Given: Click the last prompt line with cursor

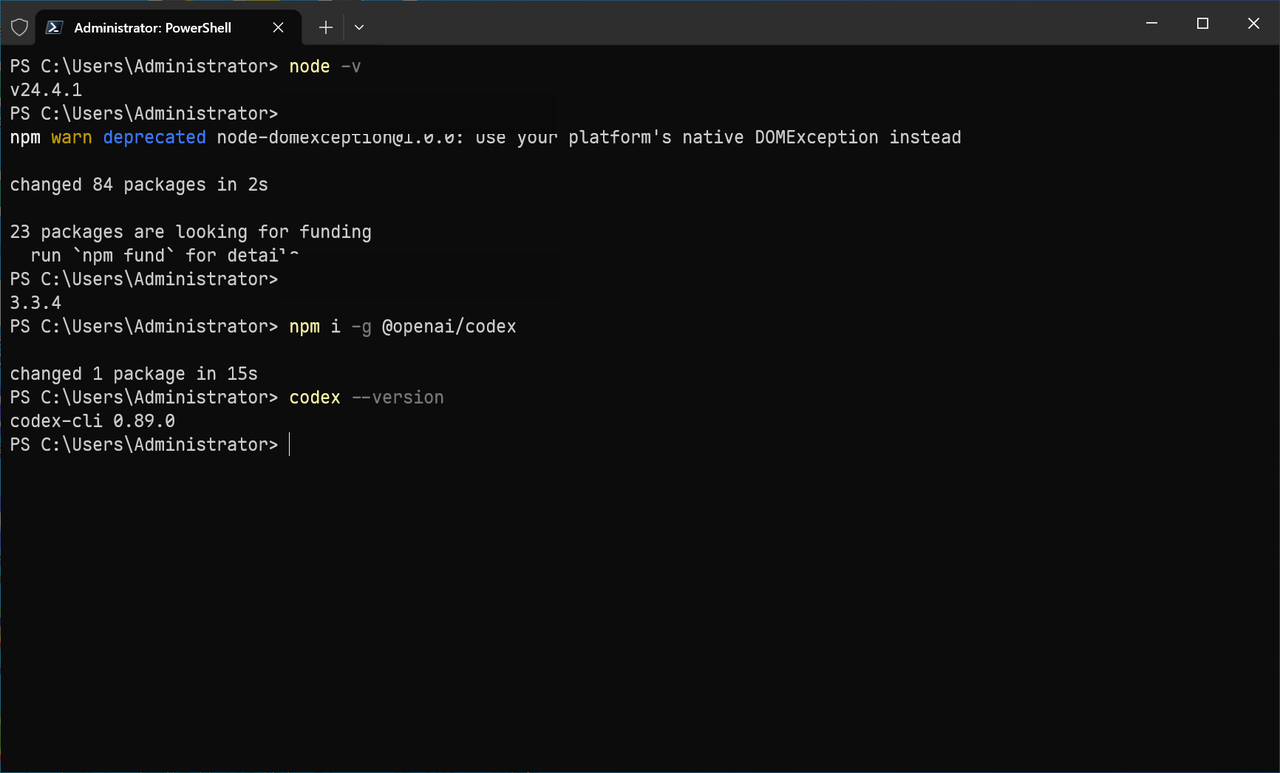Looking at the screenshot, I should pos(150,444).
